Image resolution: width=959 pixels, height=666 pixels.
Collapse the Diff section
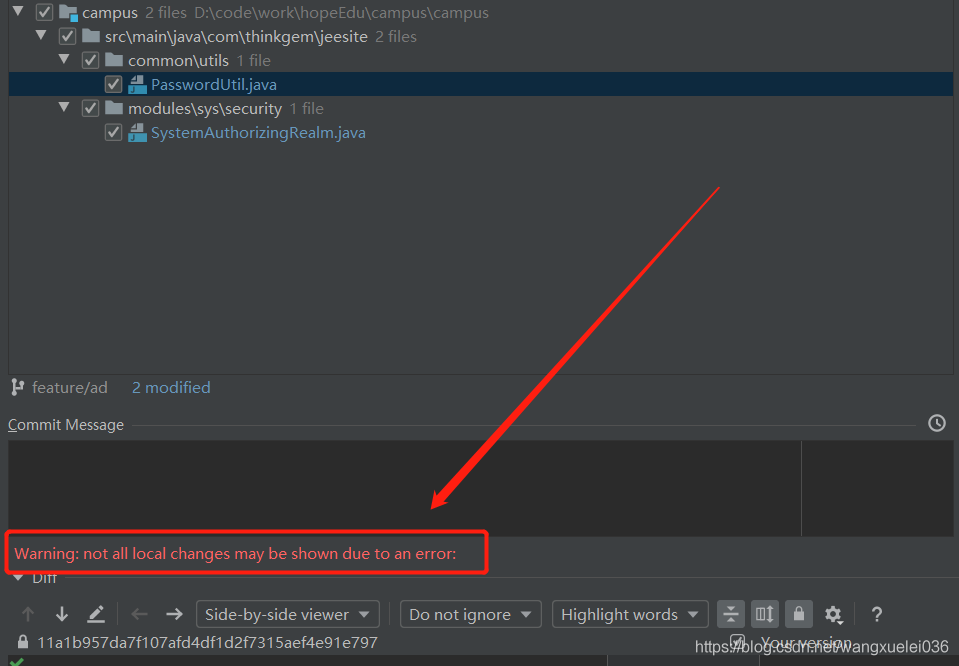point(18,577)
